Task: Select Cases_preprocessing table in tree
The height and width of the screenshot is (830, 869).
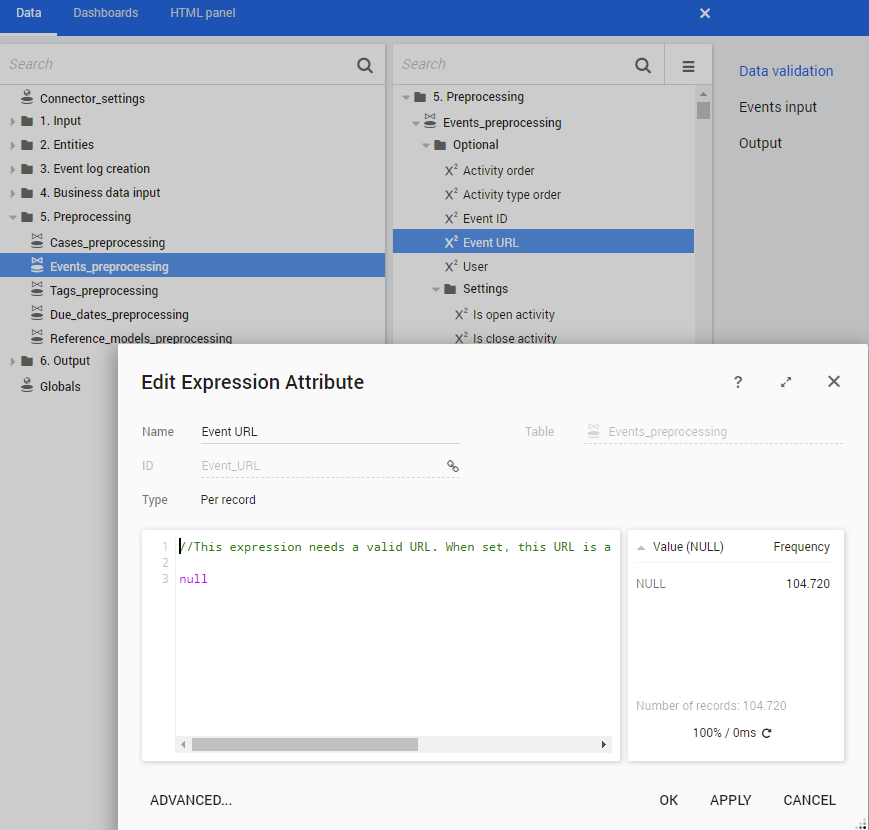Action: point(107,242)
